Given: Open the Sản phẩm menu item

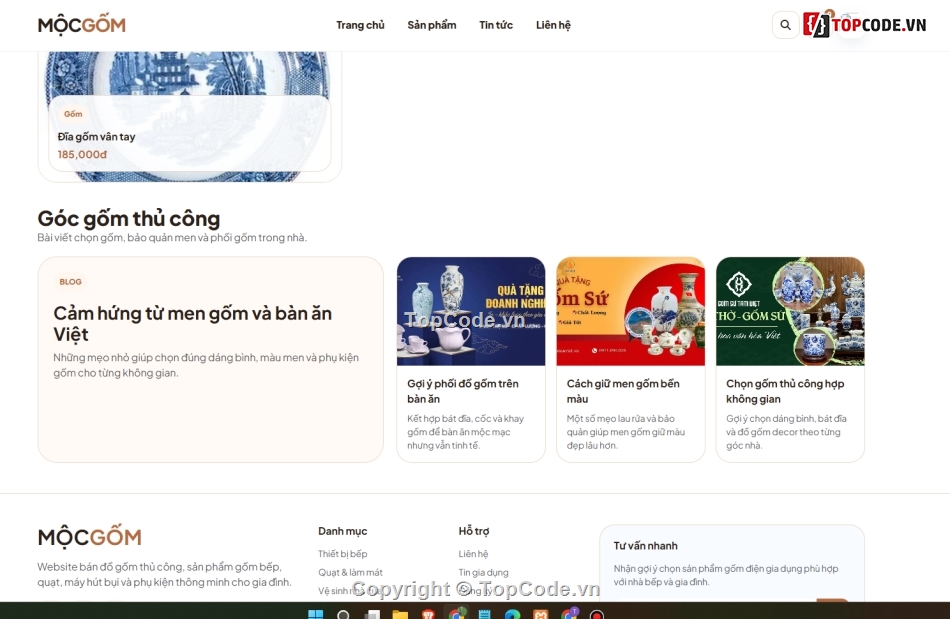Looking at the screenshot, I should click(431, 25).
